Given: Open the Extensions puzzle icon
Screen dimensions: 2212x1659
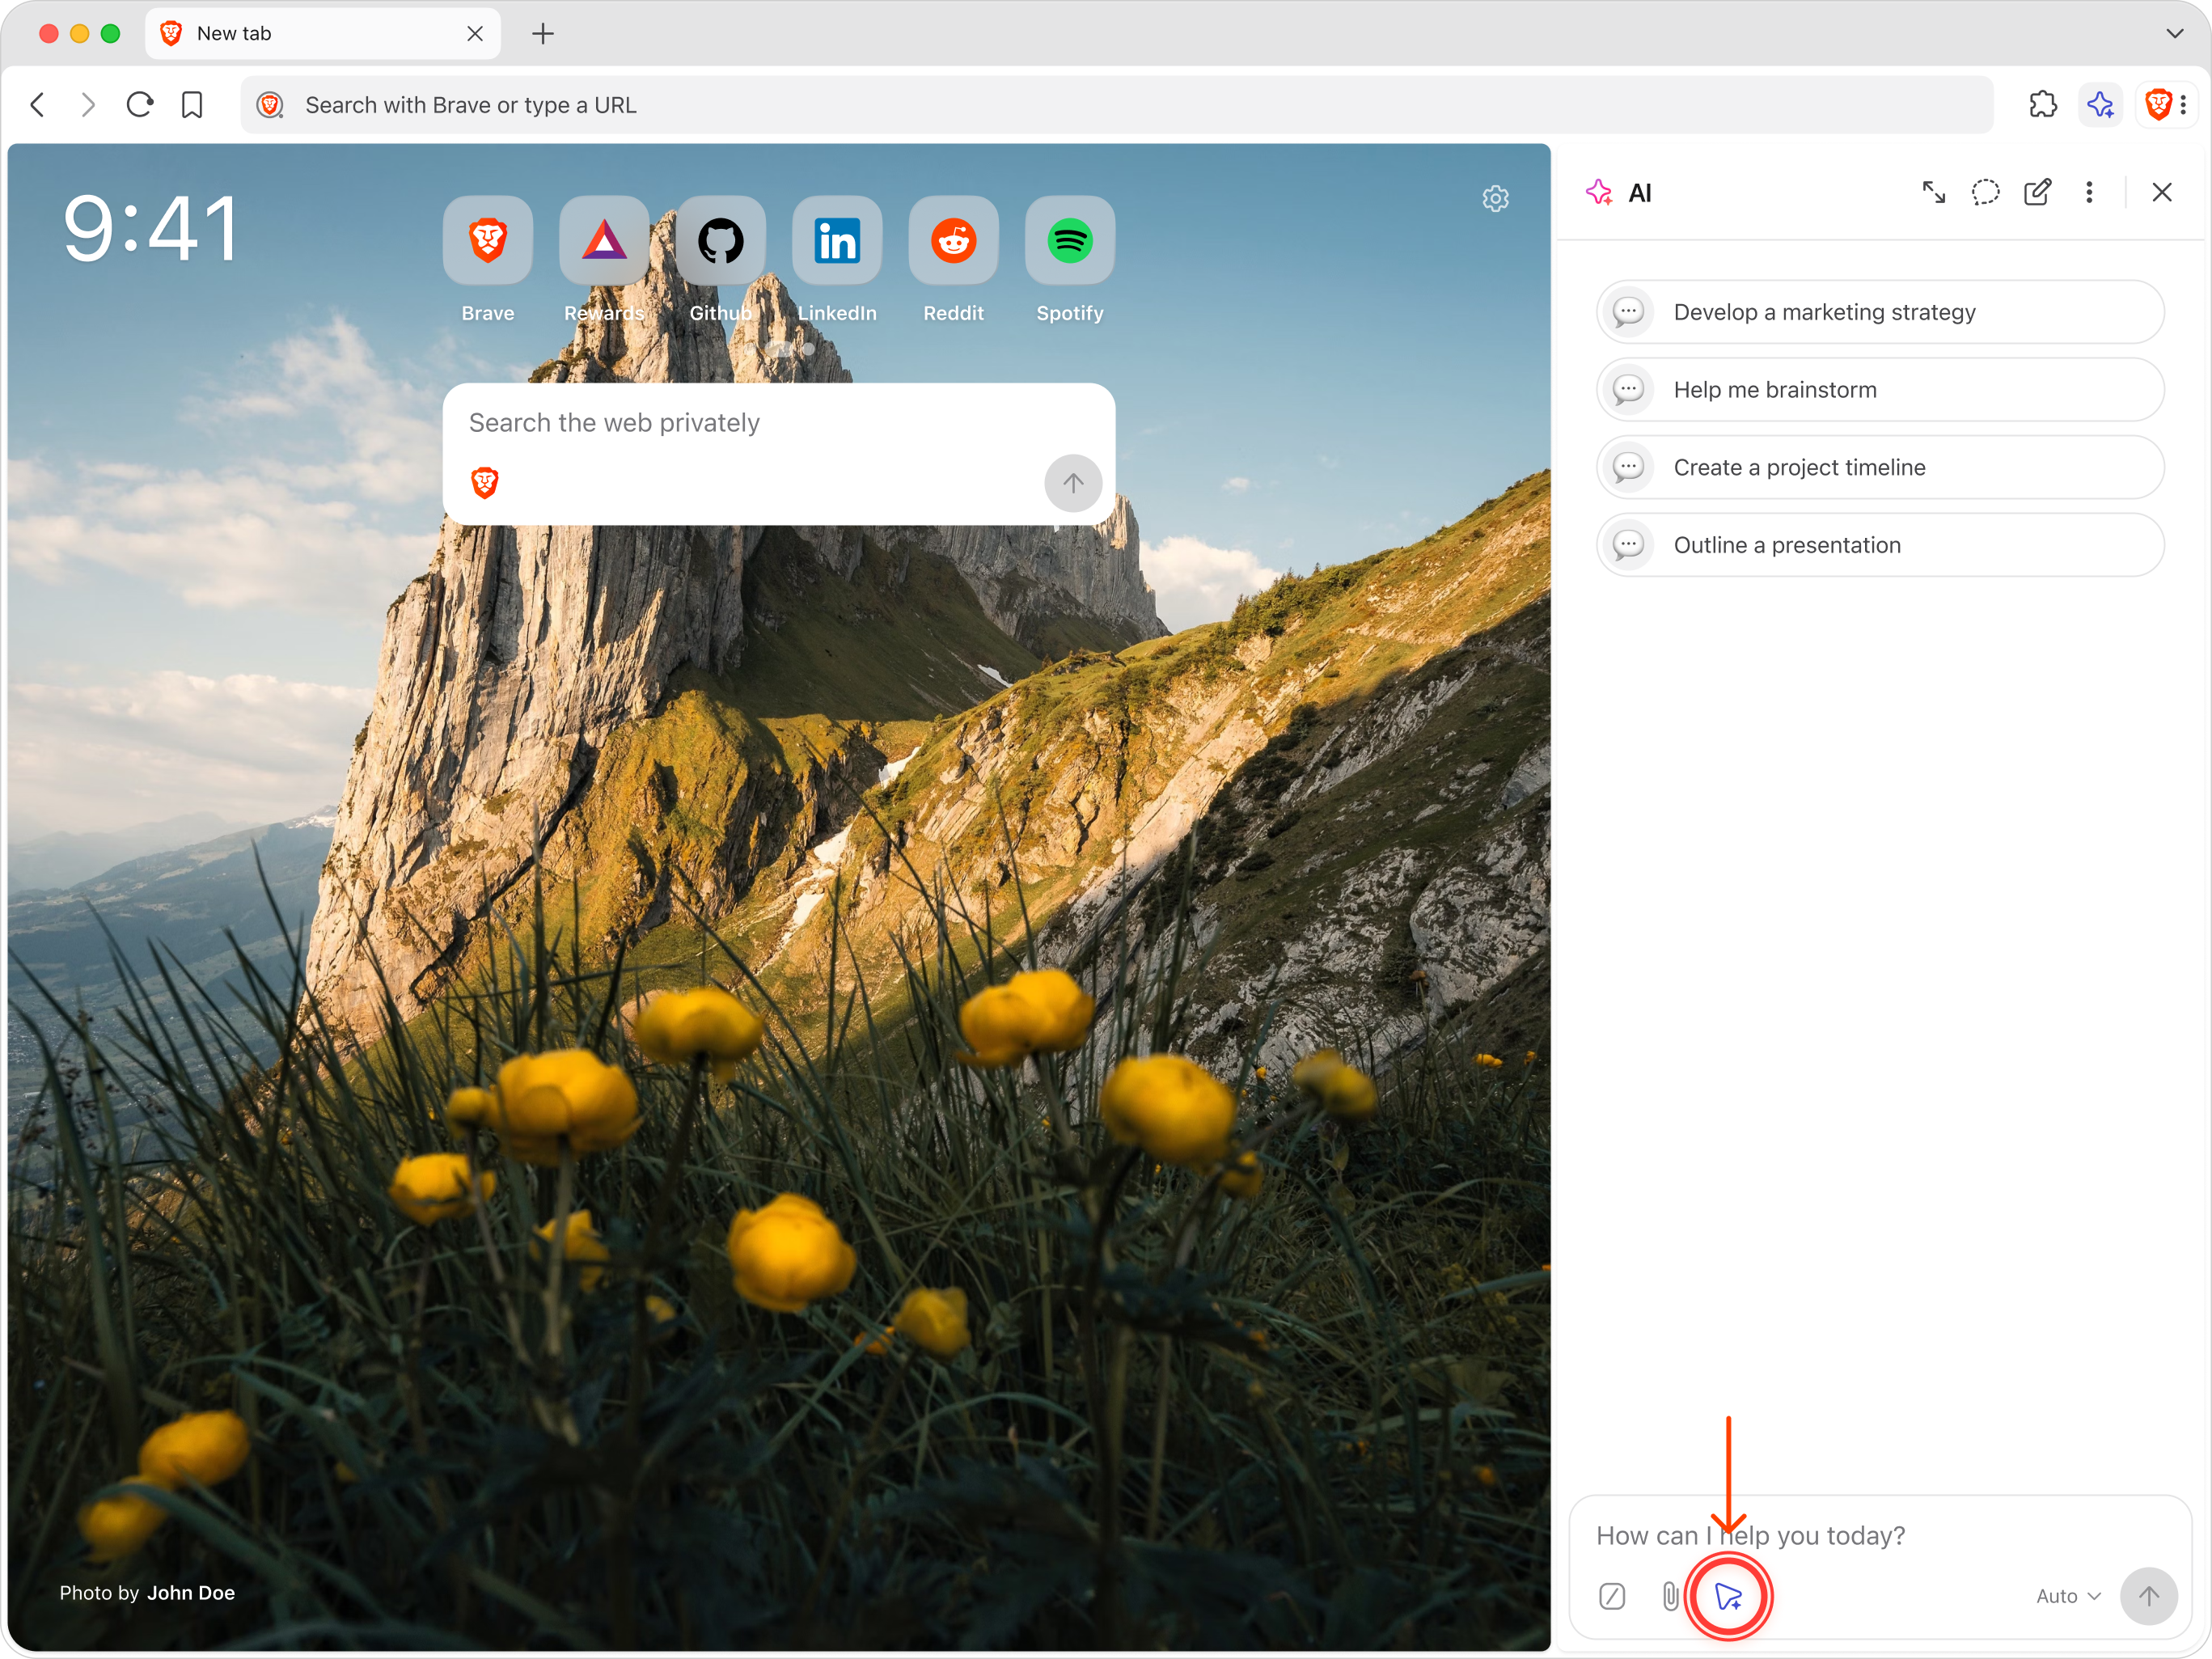Looking at the screenshot, I should click(x=2043, y=105).
